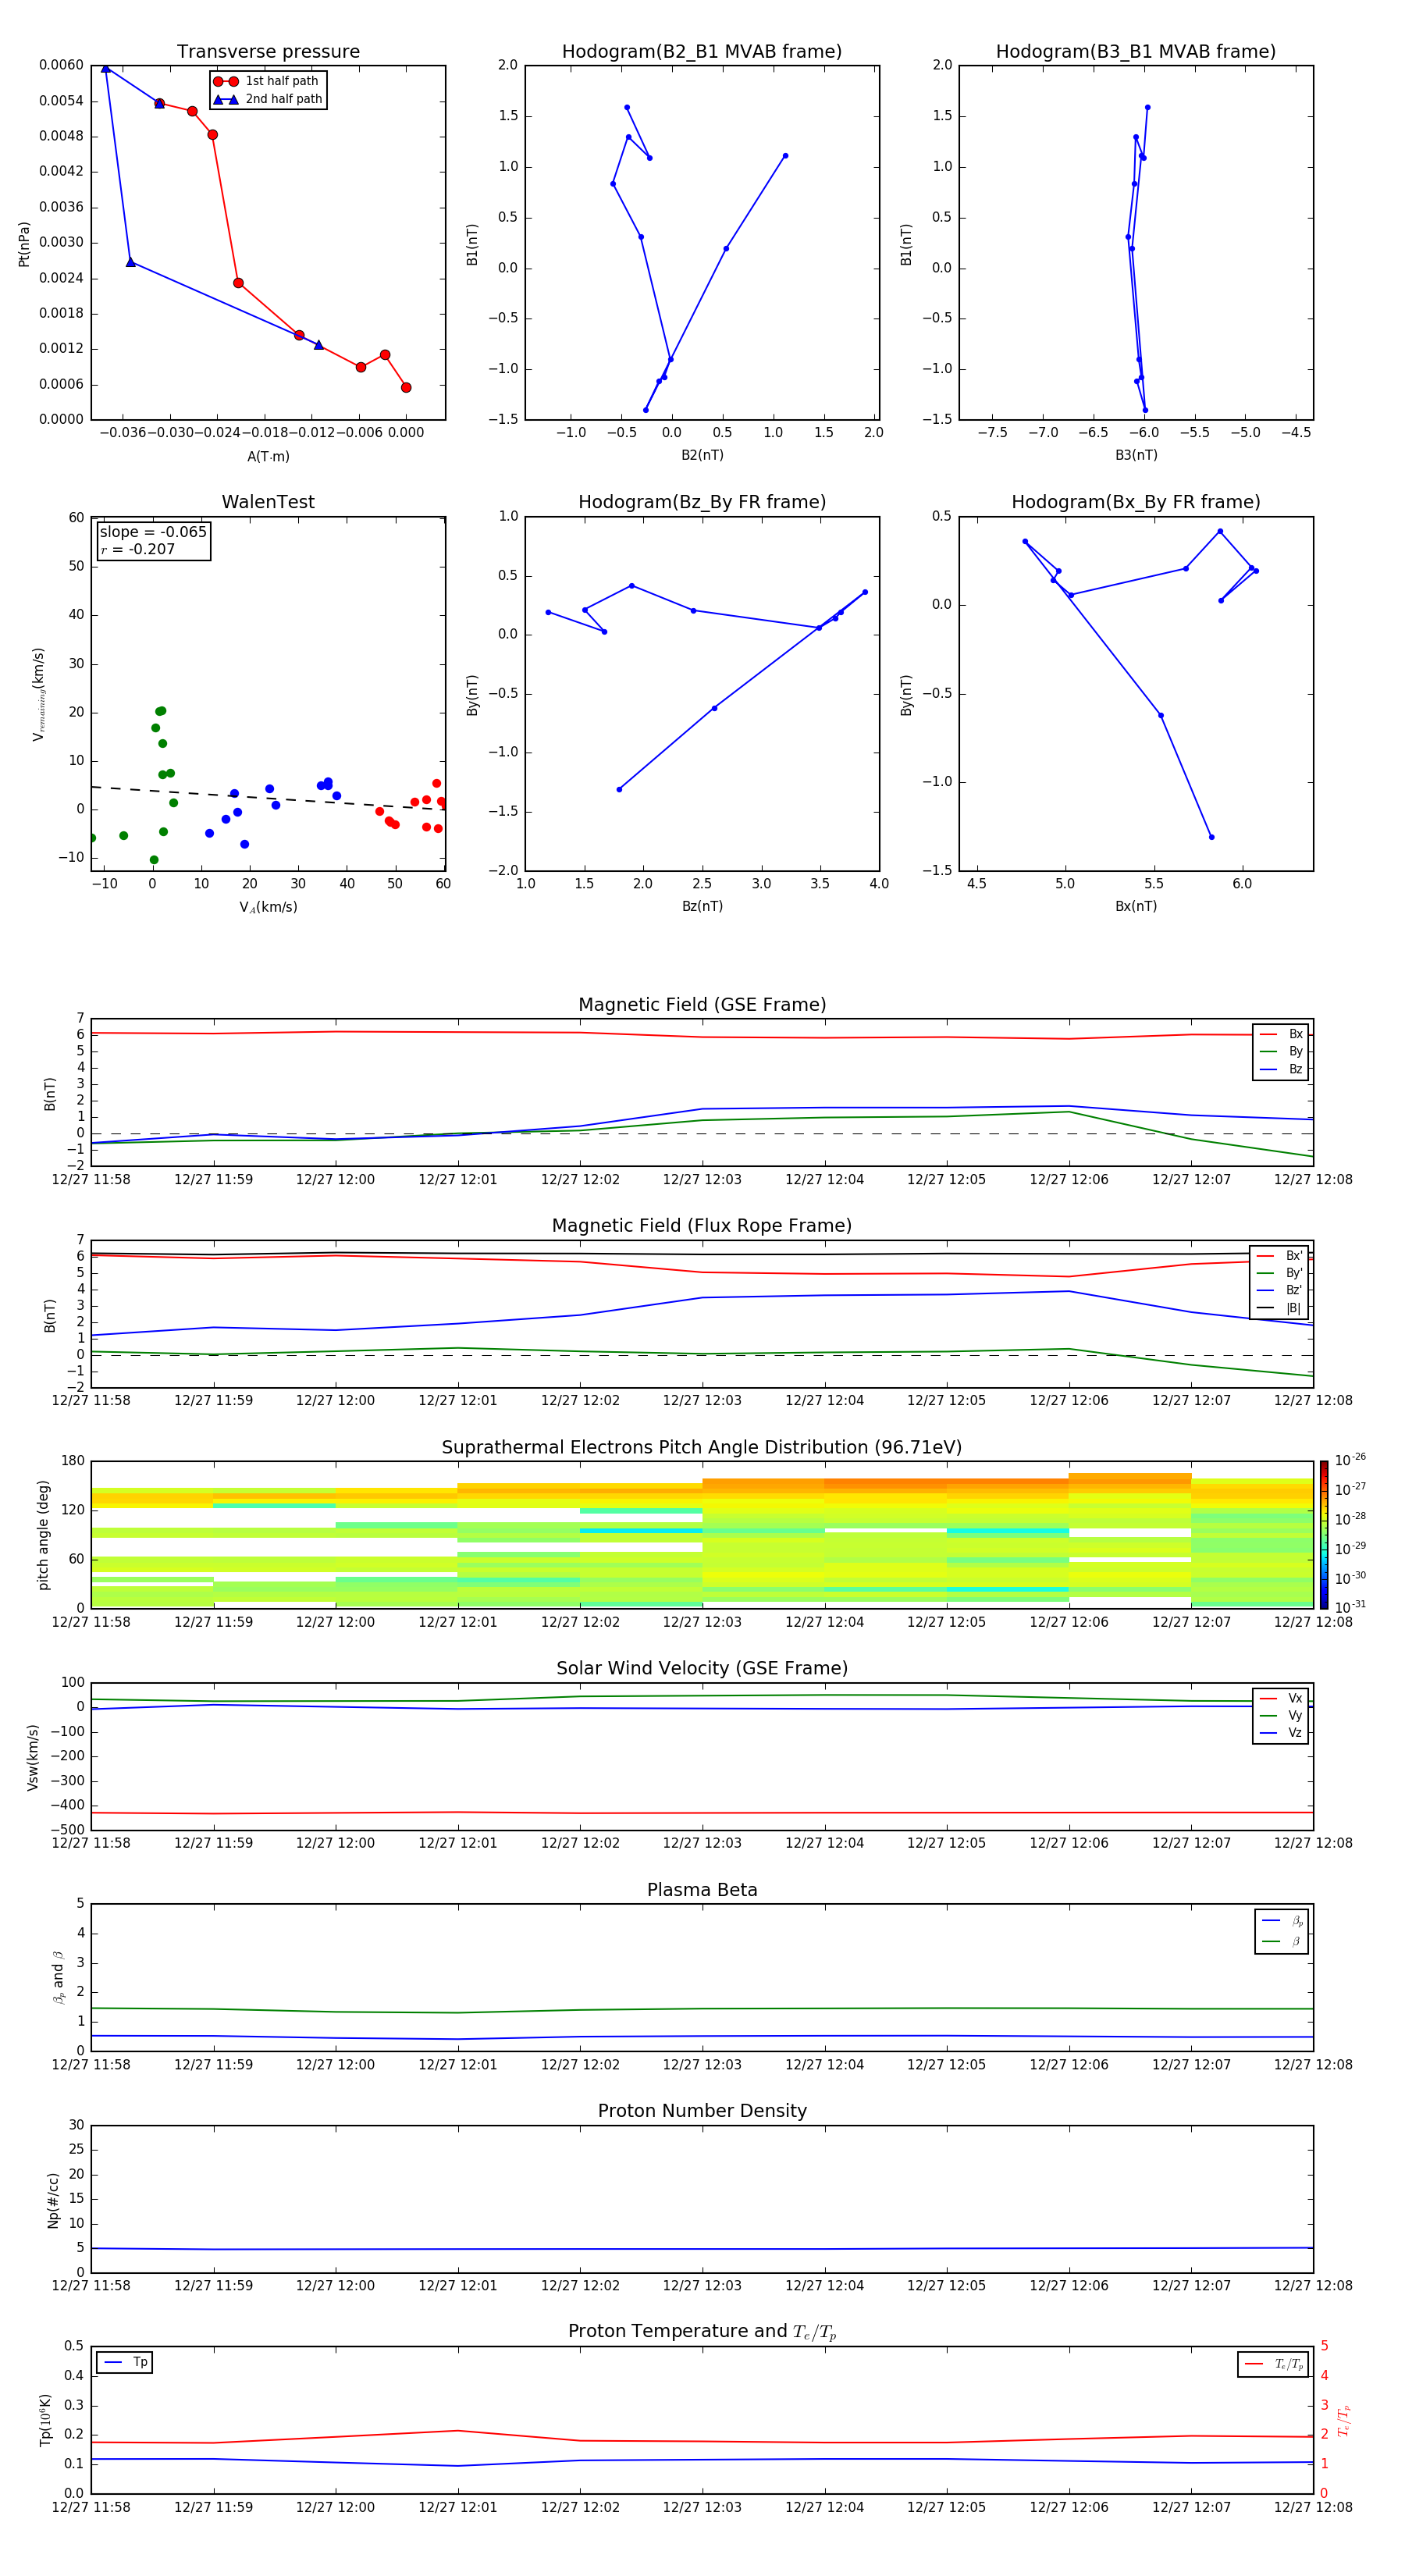Click '2nd half path' legend entry
The image size is (1405, 2576).
click(x=267, y=99)
